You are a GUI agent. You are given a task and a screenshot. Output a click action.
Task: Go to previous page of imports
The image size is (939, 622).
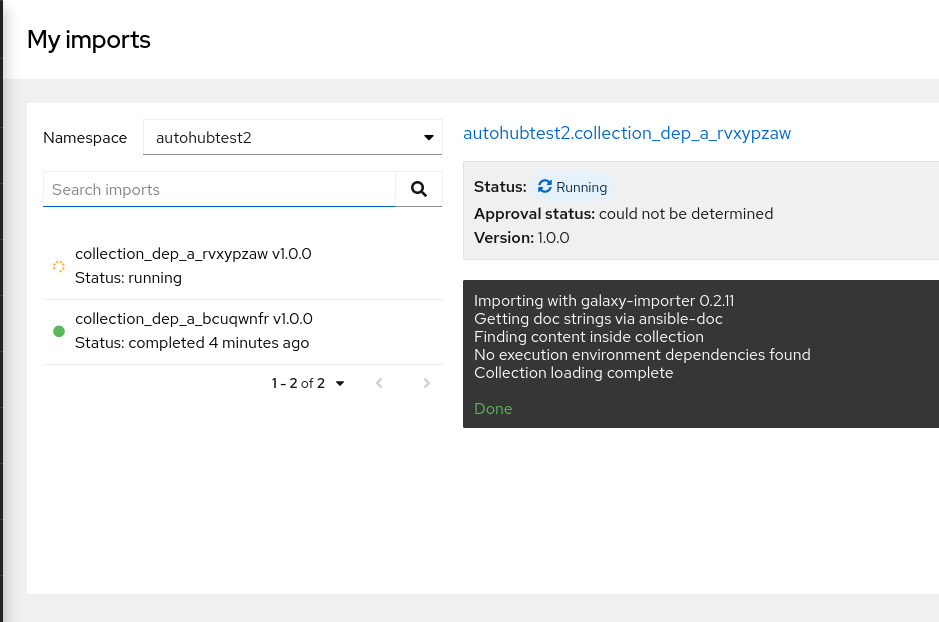[379, 383]
